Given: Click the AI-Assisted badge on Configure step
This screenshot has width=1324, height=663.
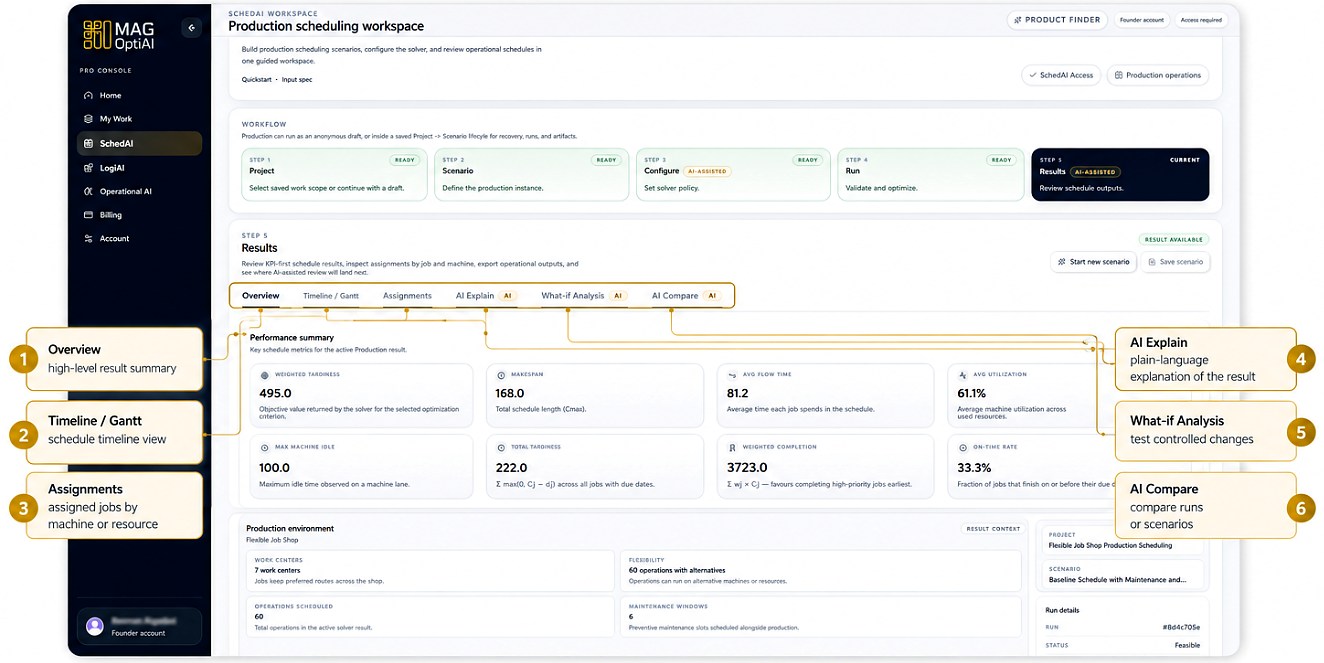Looking at the screenshot, I should [707, 171].
